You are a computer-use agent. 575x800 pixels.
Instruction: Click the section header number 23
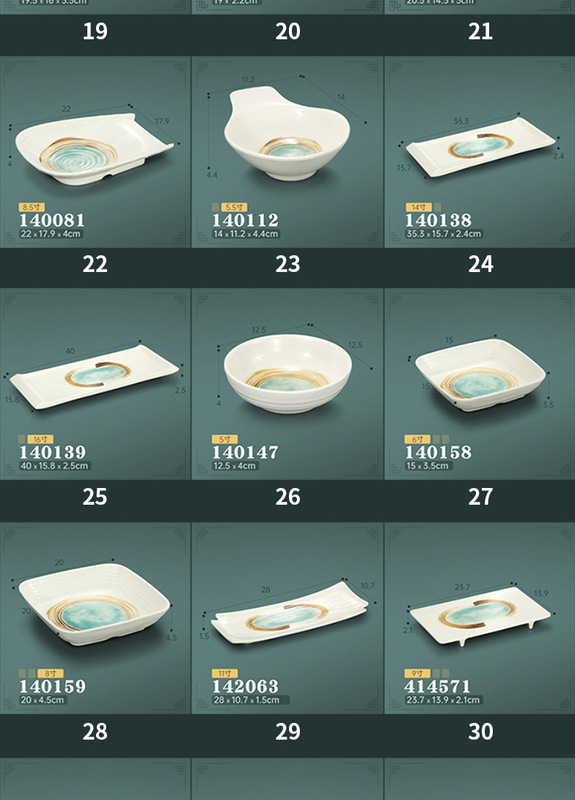pyautogui.click(x=288, y=264)
